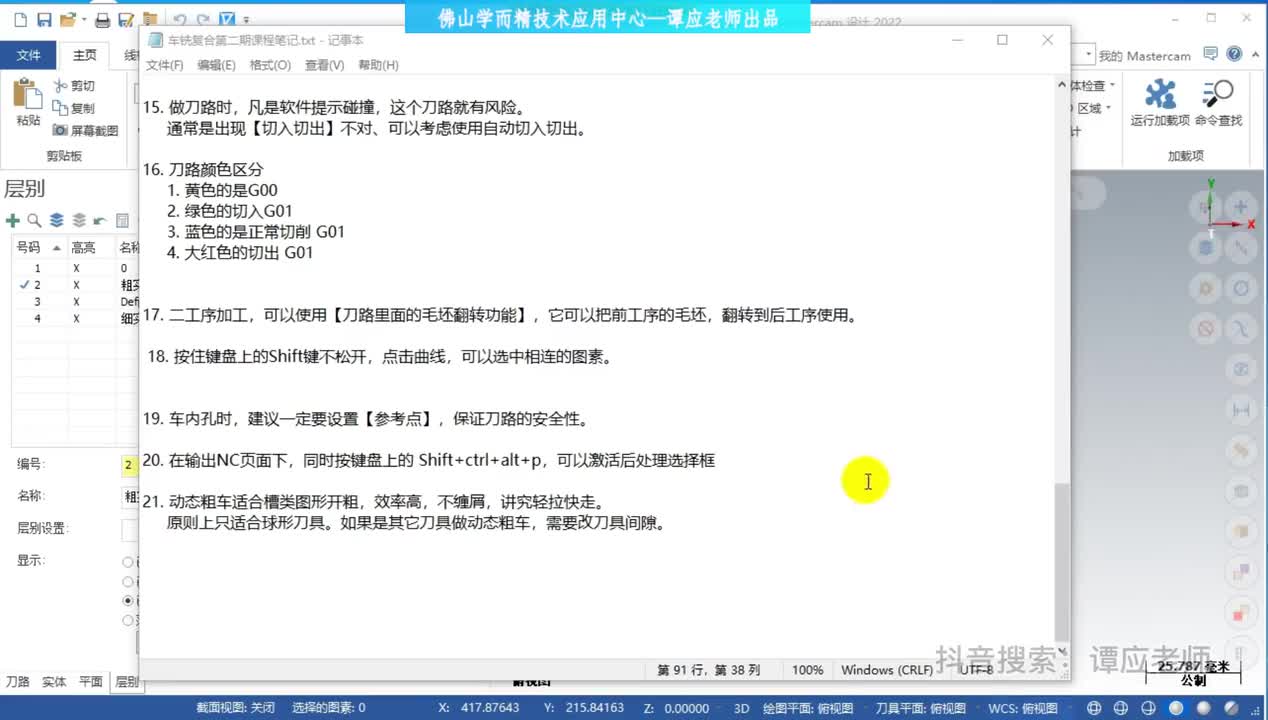
Task: Click the 剪切 cut button
Action: coord(75,86)
